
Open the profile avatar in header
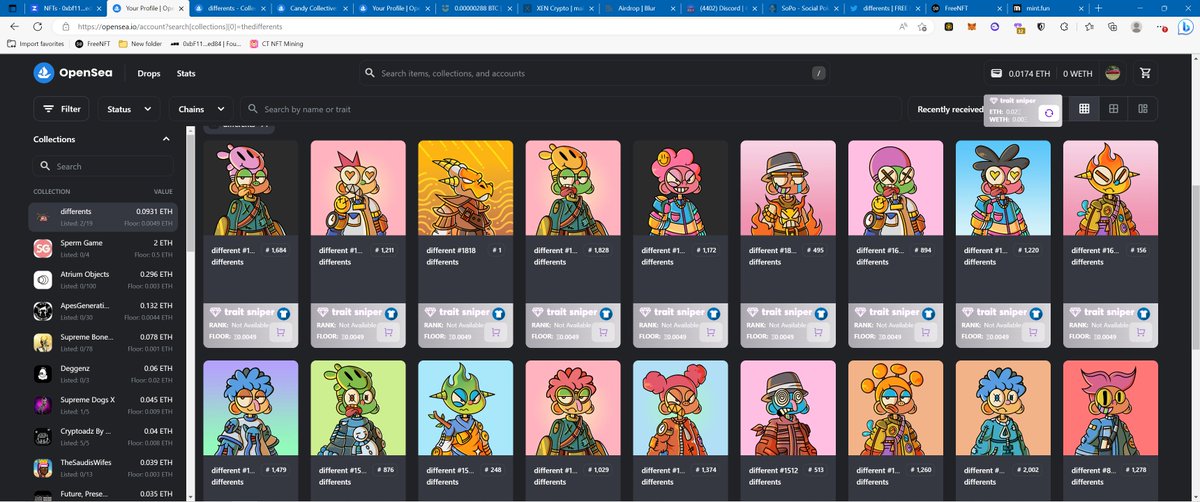tap(1112, 73)
